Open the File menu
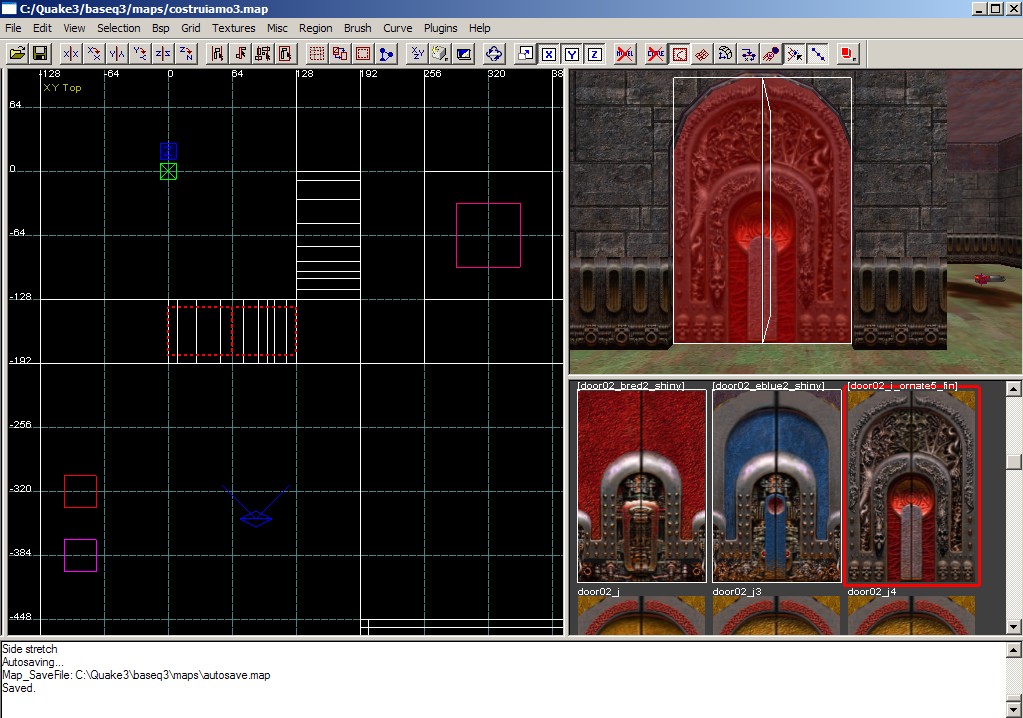The width and height of the screenshot is (1023, 718). pyautogui.click(x=13, y=28)
